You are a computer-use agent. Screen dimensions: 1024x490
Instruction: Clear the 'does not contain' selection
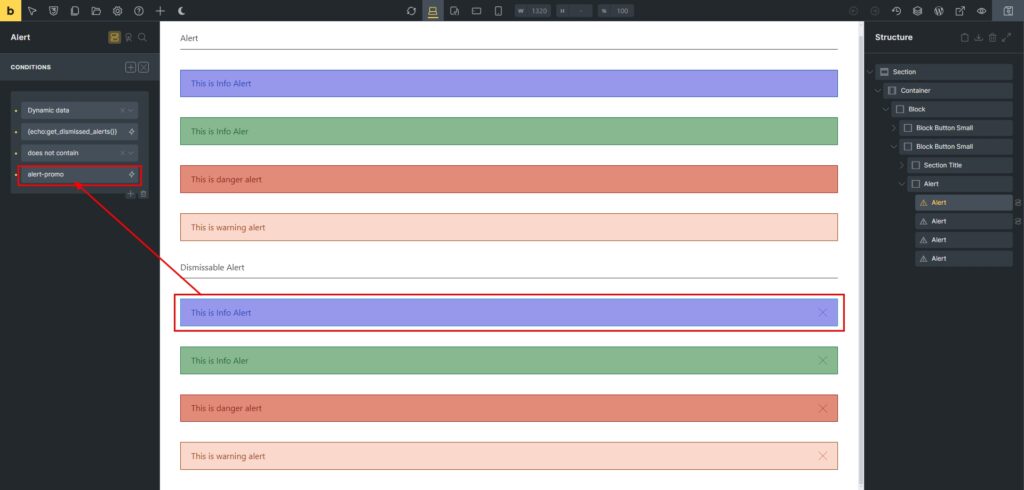click(x=122, y=153)
